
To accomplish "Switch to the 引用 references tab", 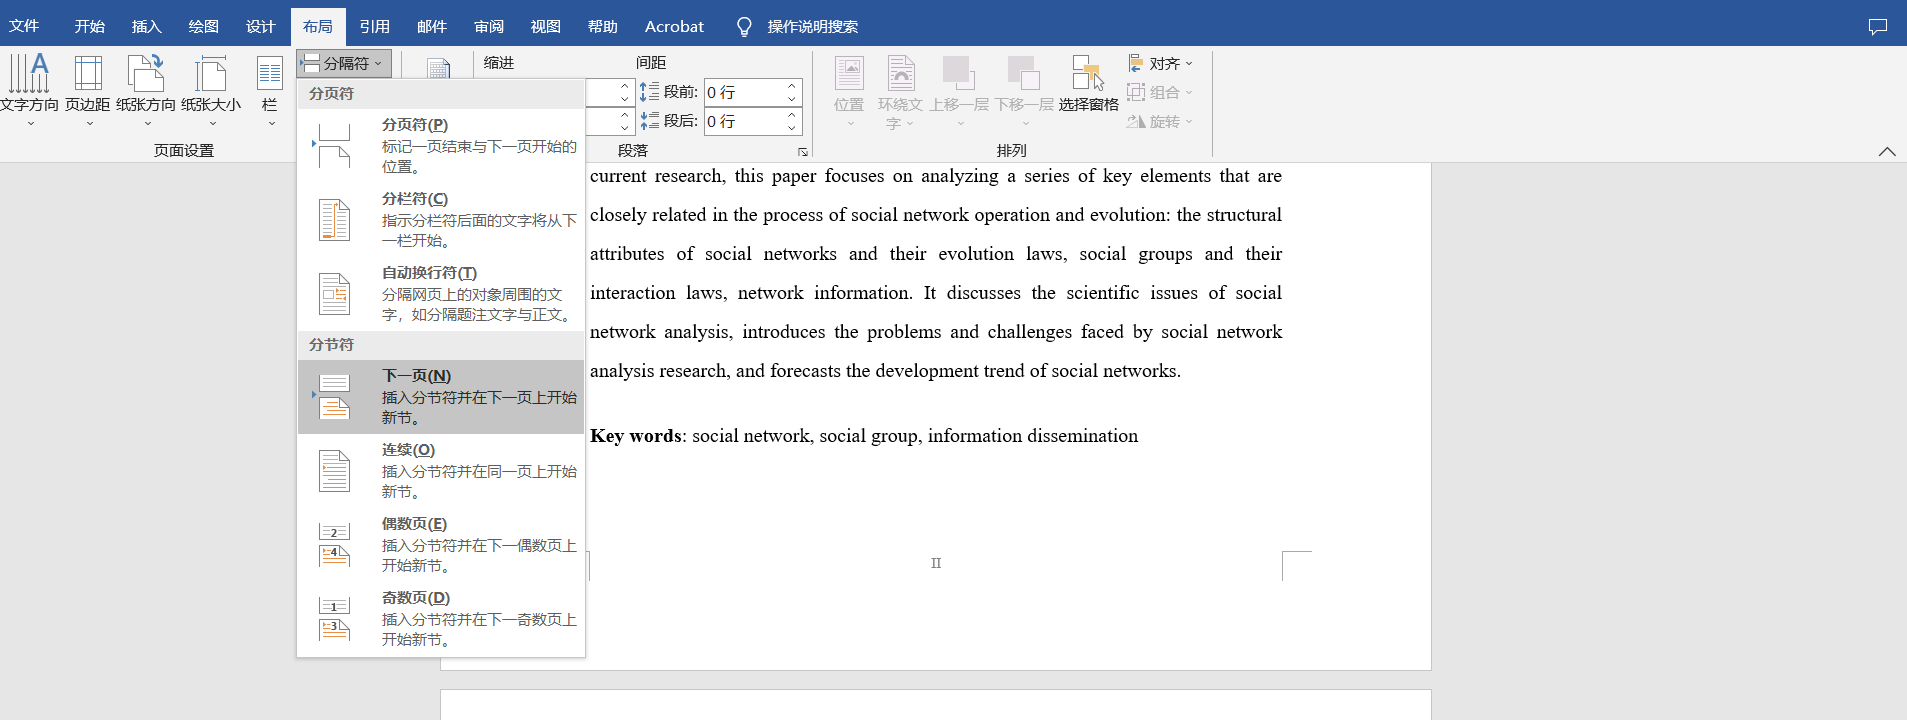I will pos(375,26).
